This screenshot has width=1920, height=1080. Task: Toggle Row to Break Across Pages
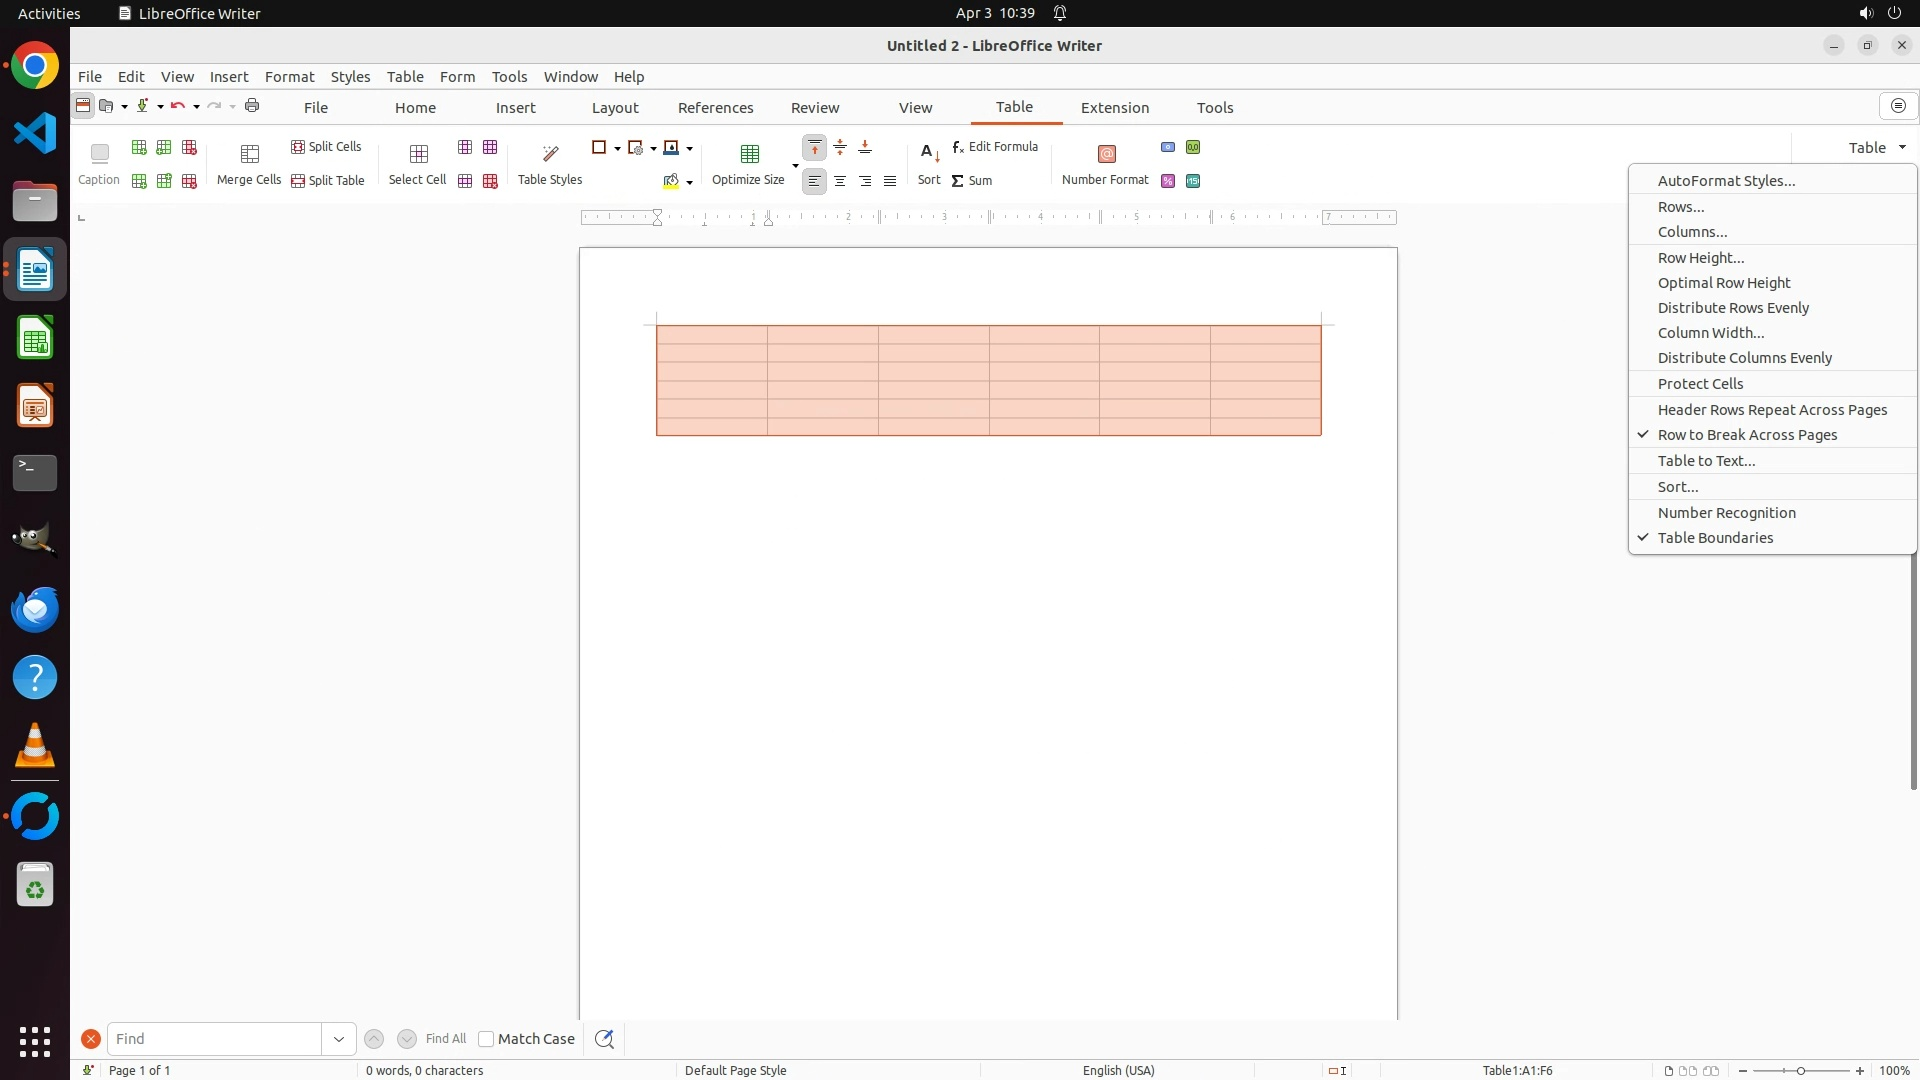tap(1747, 435)
